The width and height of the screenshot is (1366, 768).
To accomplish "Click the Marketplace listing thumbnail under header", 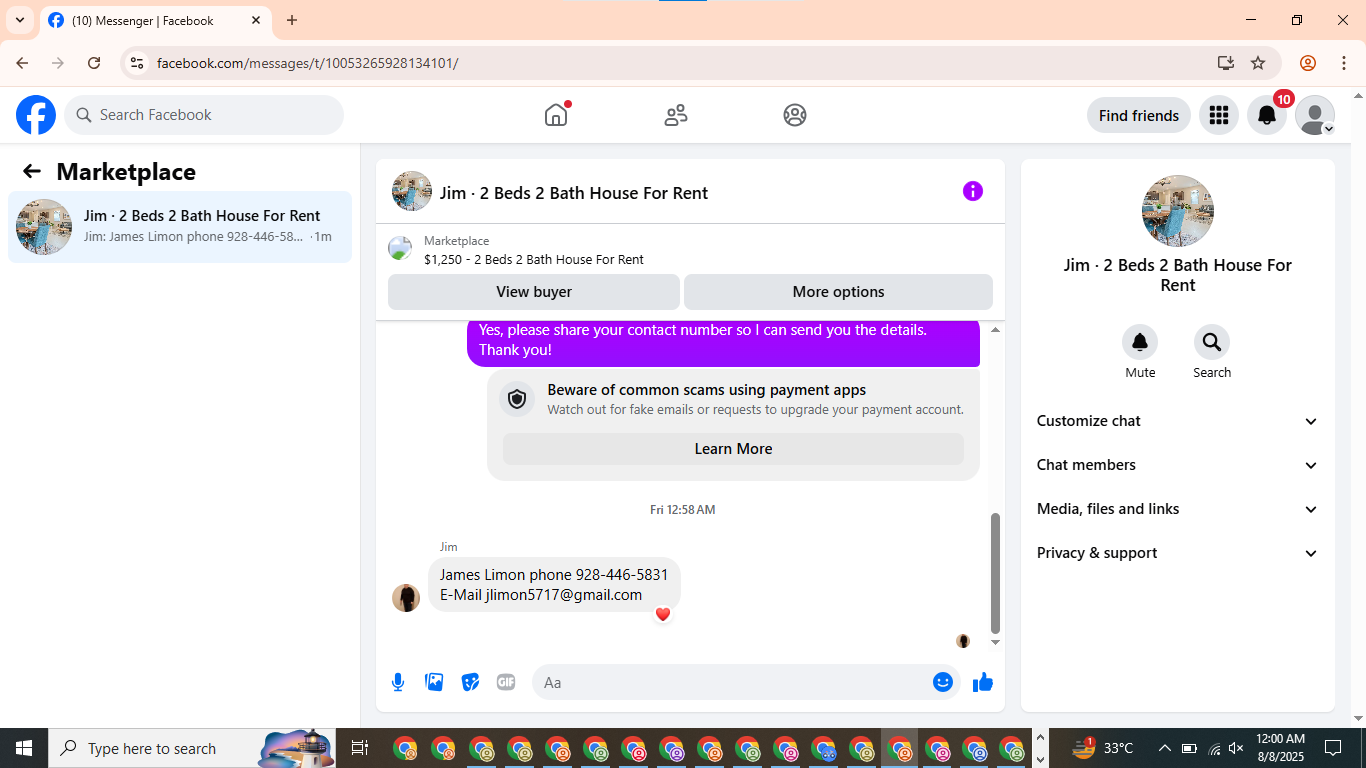I will pos(400,249).
